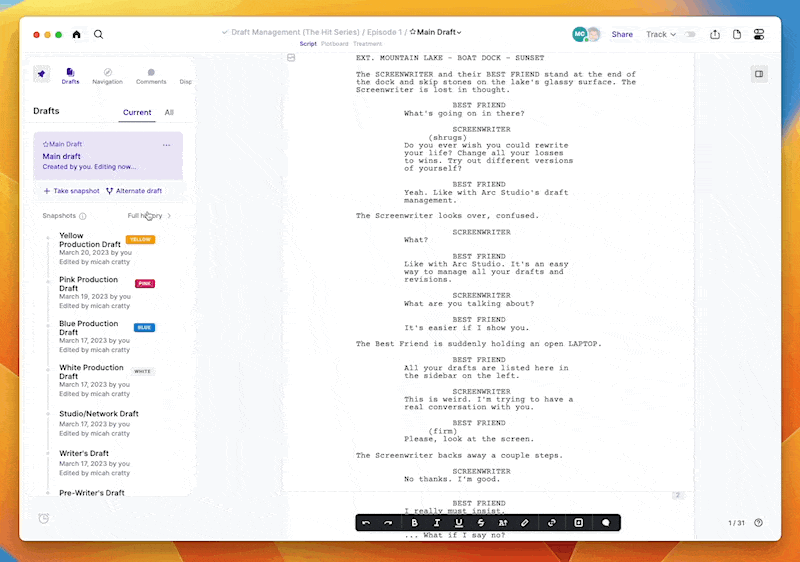Screen dimensions: 800x562
Task: Open Draft Management (The Hit Series) breadcrumb
Action: 295,32
